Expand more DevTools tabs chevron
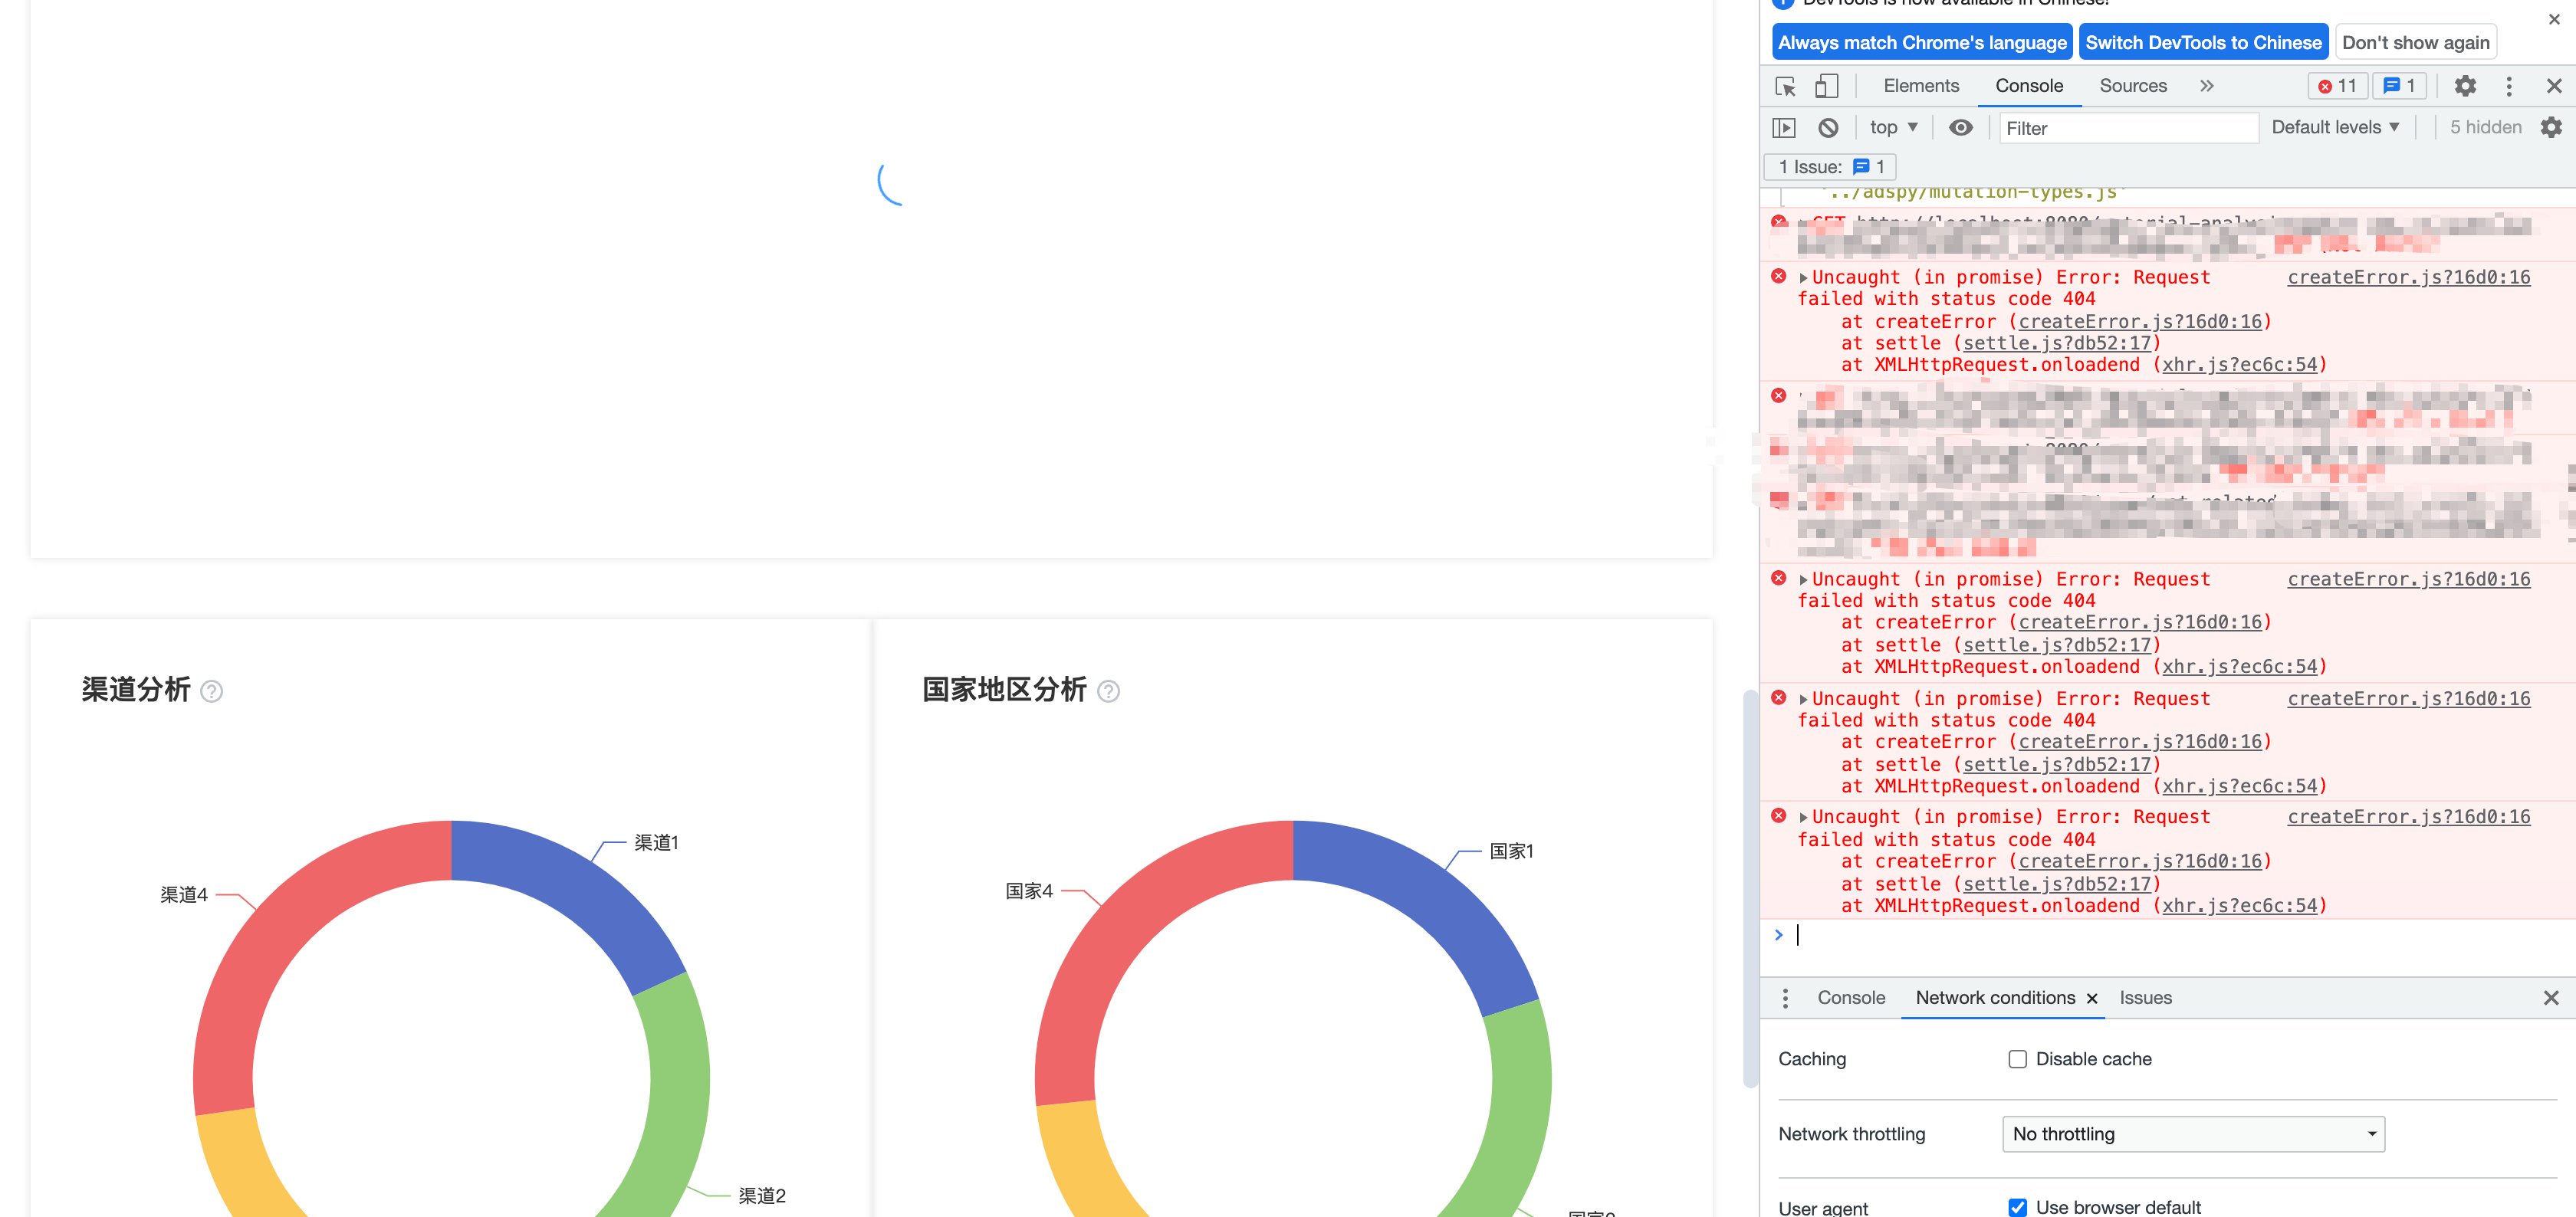The height and width of the screenshot is (1217, 2576). click(2206, 86)
